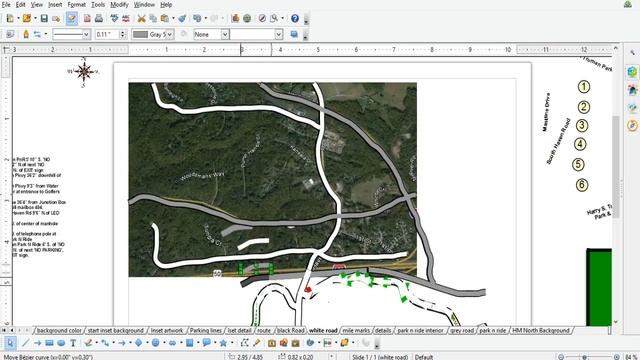The height and width of the screenshot is (360, 640).
Task: Select the Line drawing tool
Action: pyautogui.click(x=25, y=343)
